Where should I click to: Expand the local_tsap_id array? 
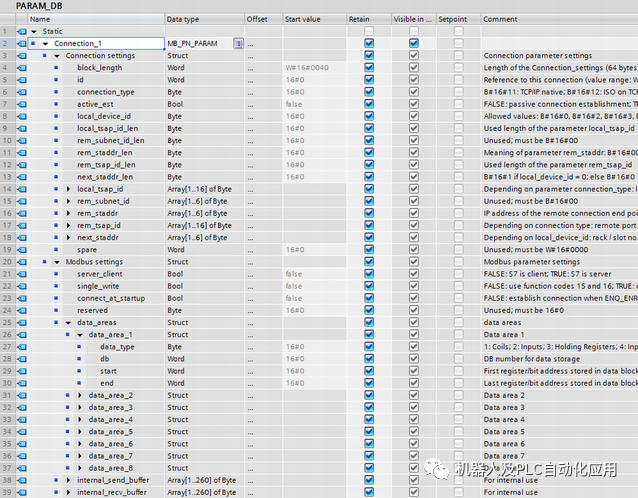68,189
